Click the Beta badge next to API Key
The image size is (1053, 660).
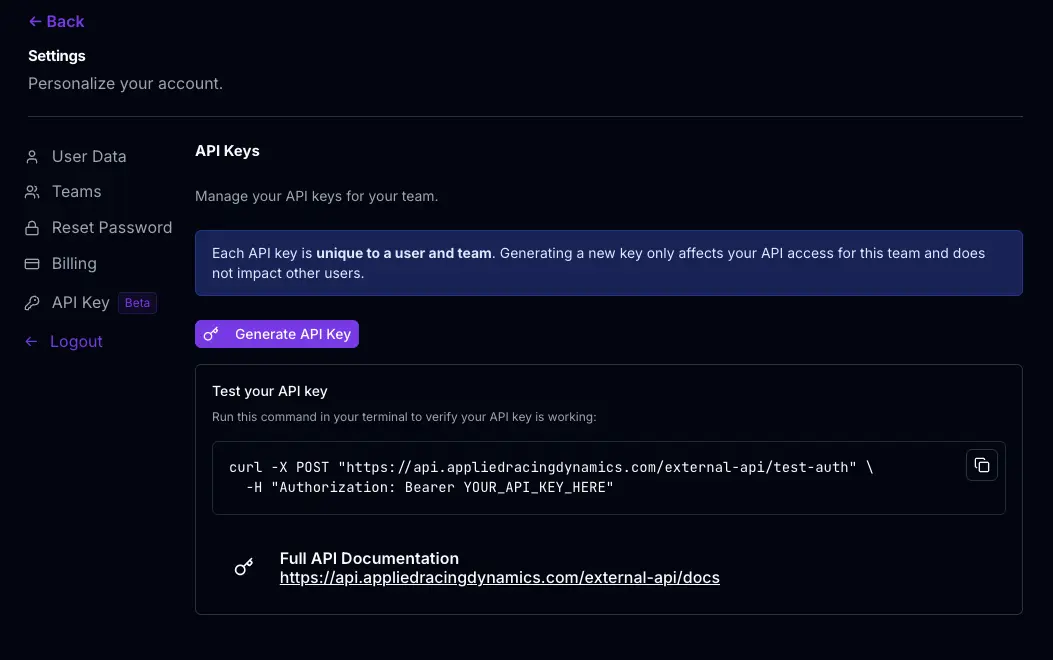(x=137, y=303)
